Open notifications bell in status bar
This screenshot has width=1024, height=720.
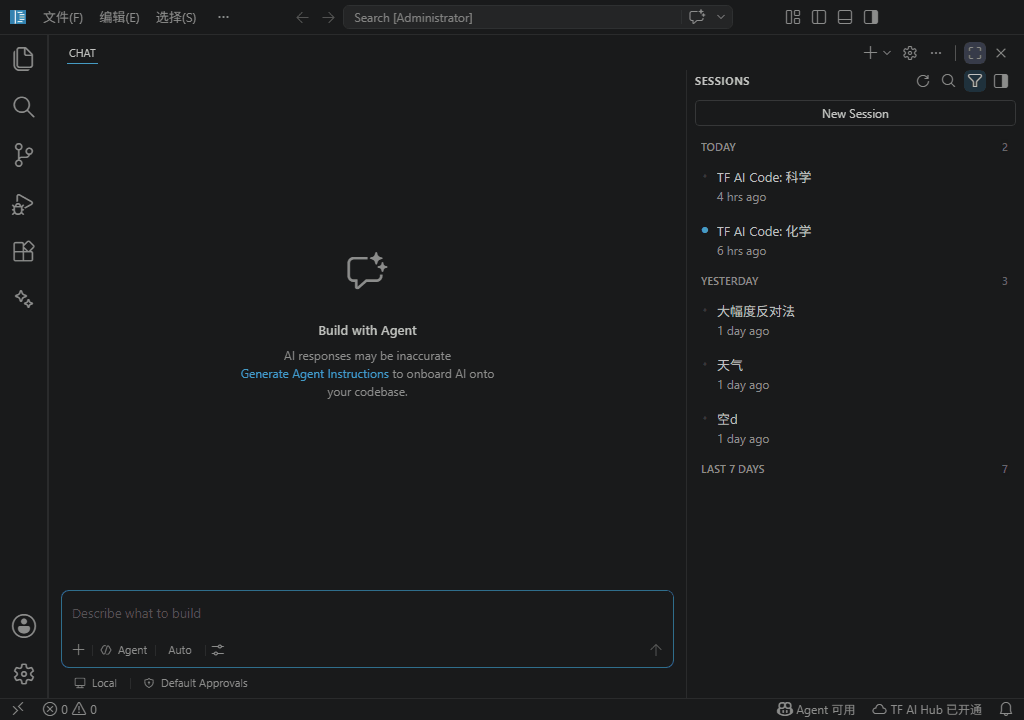(x=1006, y=710)
